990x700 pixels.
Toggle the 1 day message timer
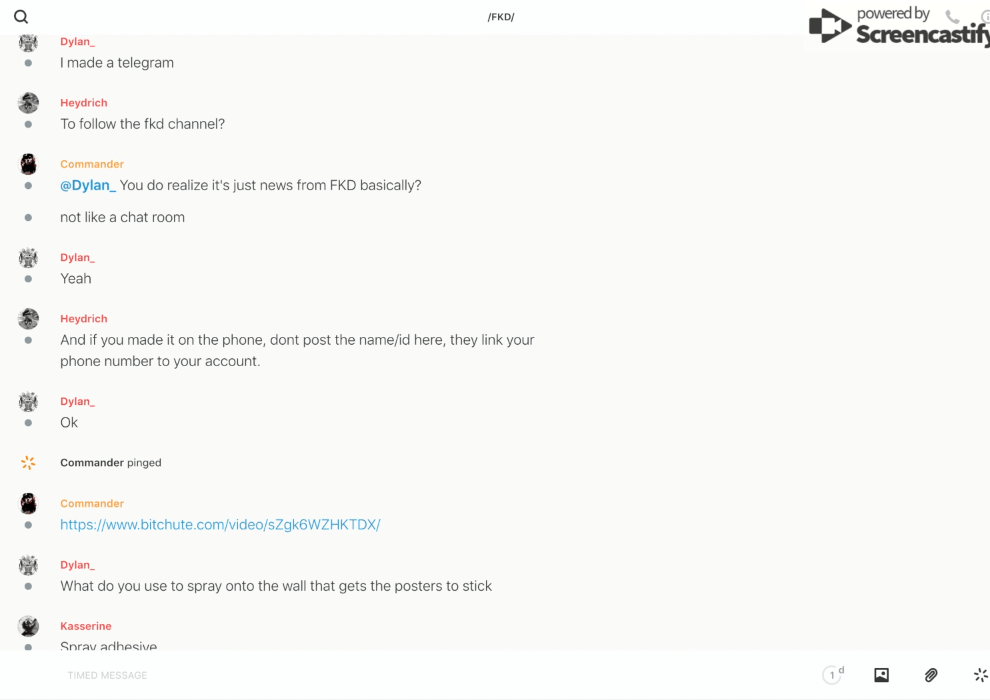[833, 675]
